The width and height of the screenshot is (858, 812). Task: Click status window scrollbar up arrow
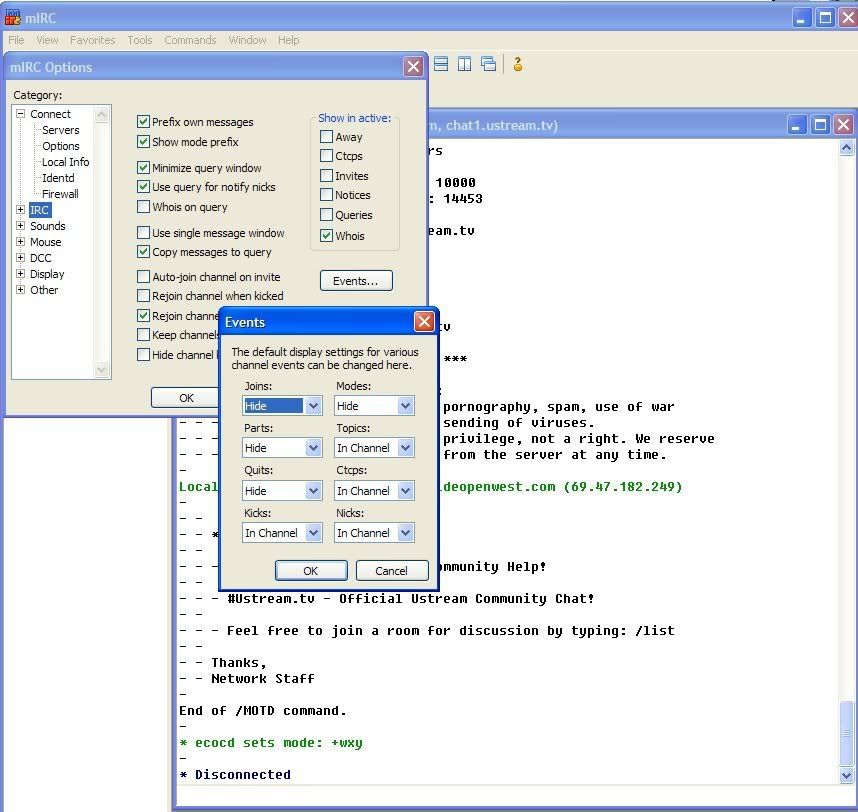(x=846, y=148)
